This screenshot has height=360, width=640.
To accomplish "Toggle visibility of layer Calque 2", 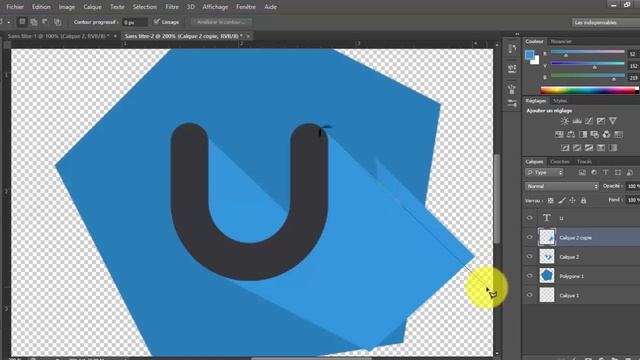I will [x=529, y=256].
